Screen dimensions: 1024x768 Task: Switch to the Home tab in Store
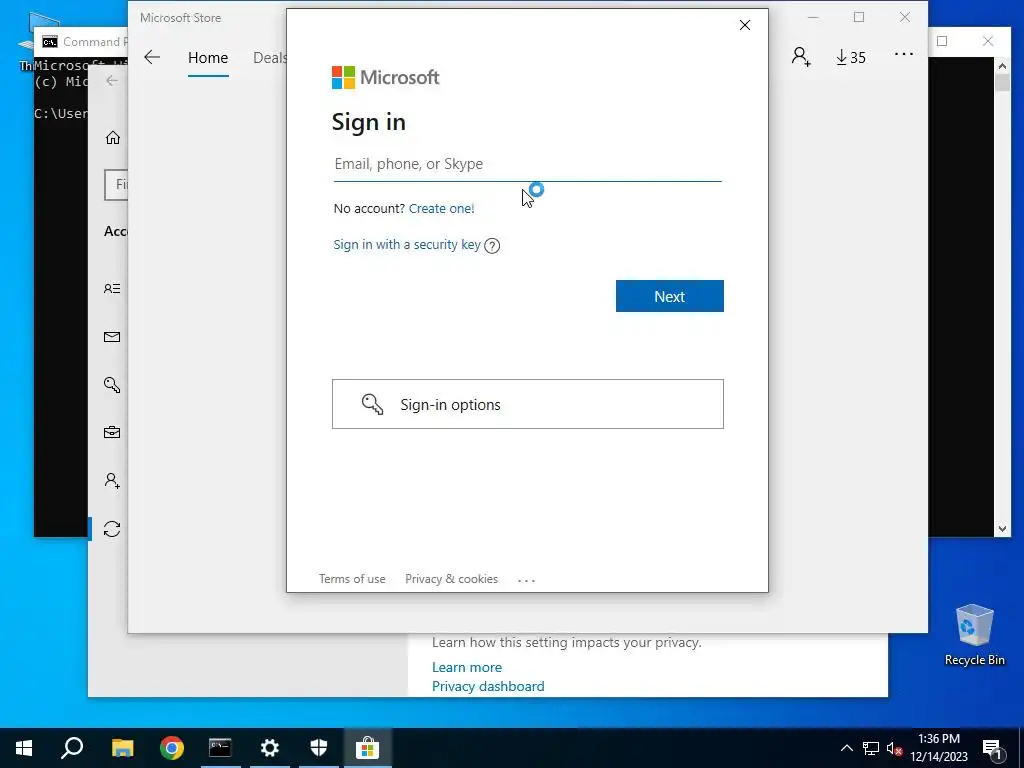pos(208,58)
